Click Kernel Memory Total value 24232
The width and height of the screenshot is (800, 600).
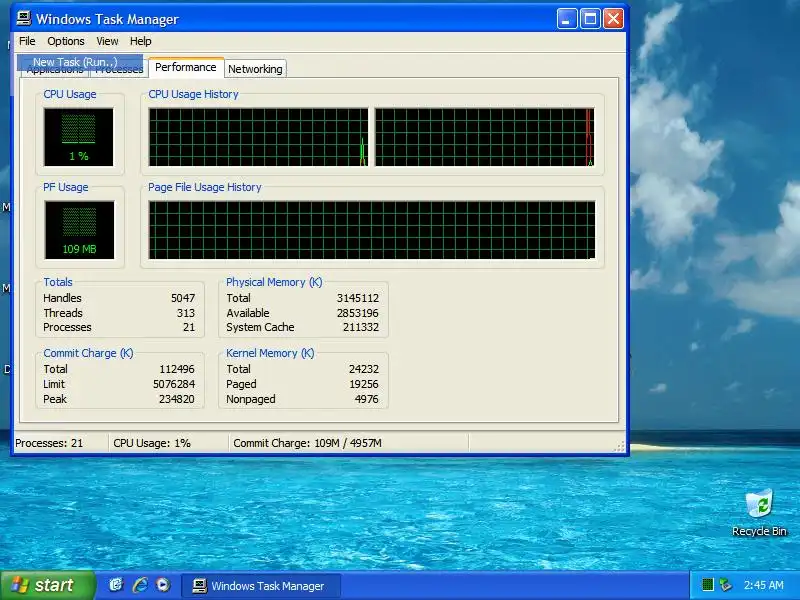pos(364,369)
